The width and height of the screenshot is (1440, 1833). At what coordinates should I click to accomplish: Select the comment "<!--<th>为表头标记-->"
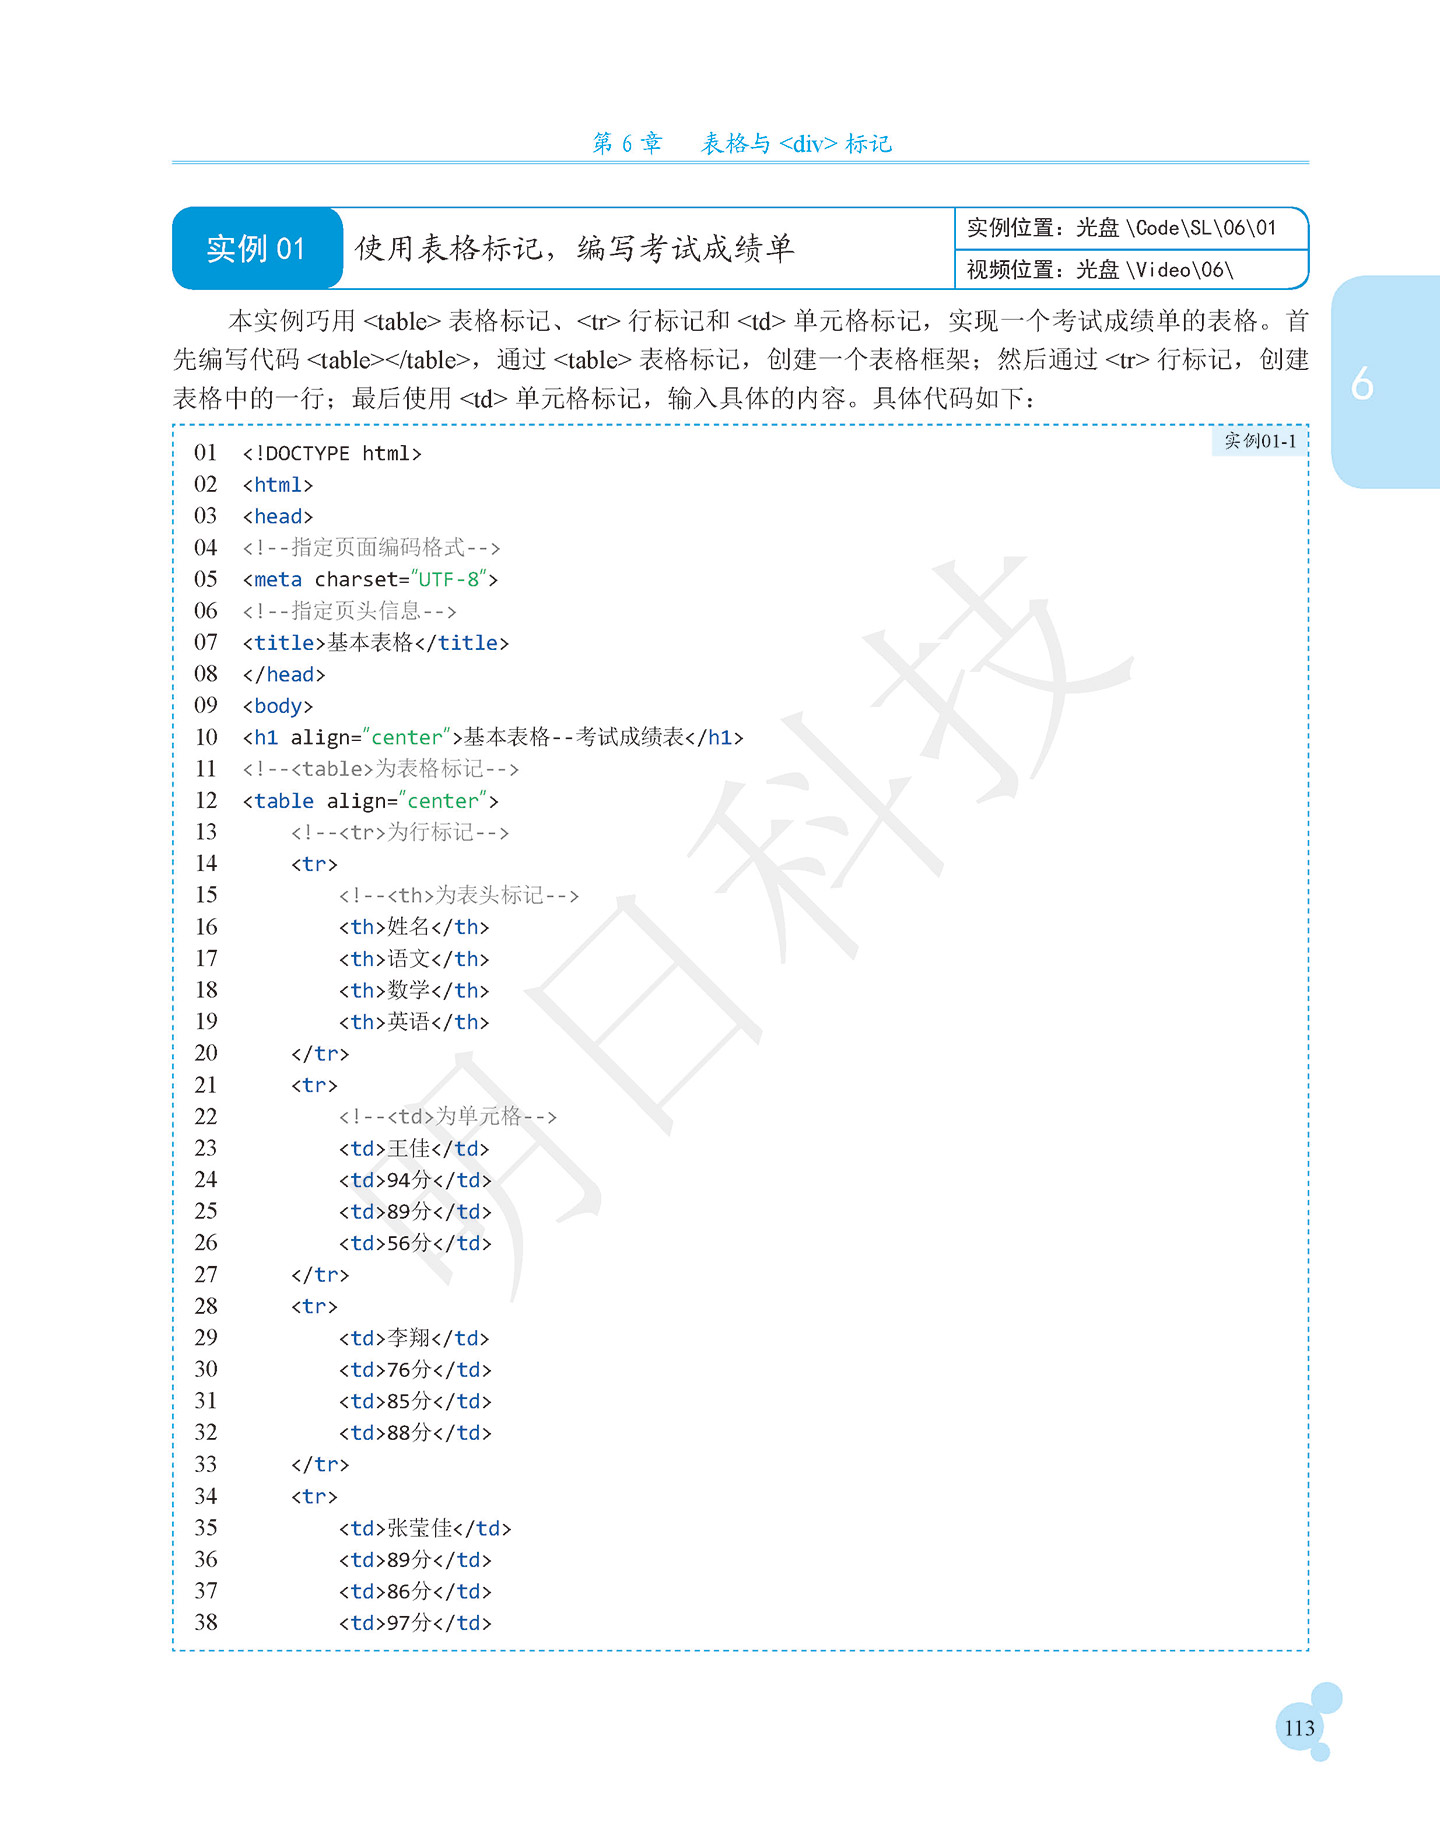coord(459,895)
